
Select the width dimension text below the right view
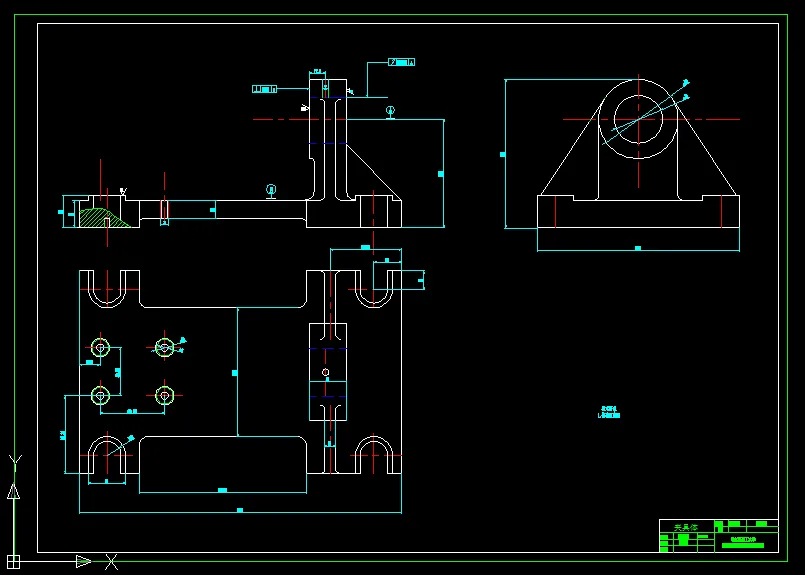638,248
